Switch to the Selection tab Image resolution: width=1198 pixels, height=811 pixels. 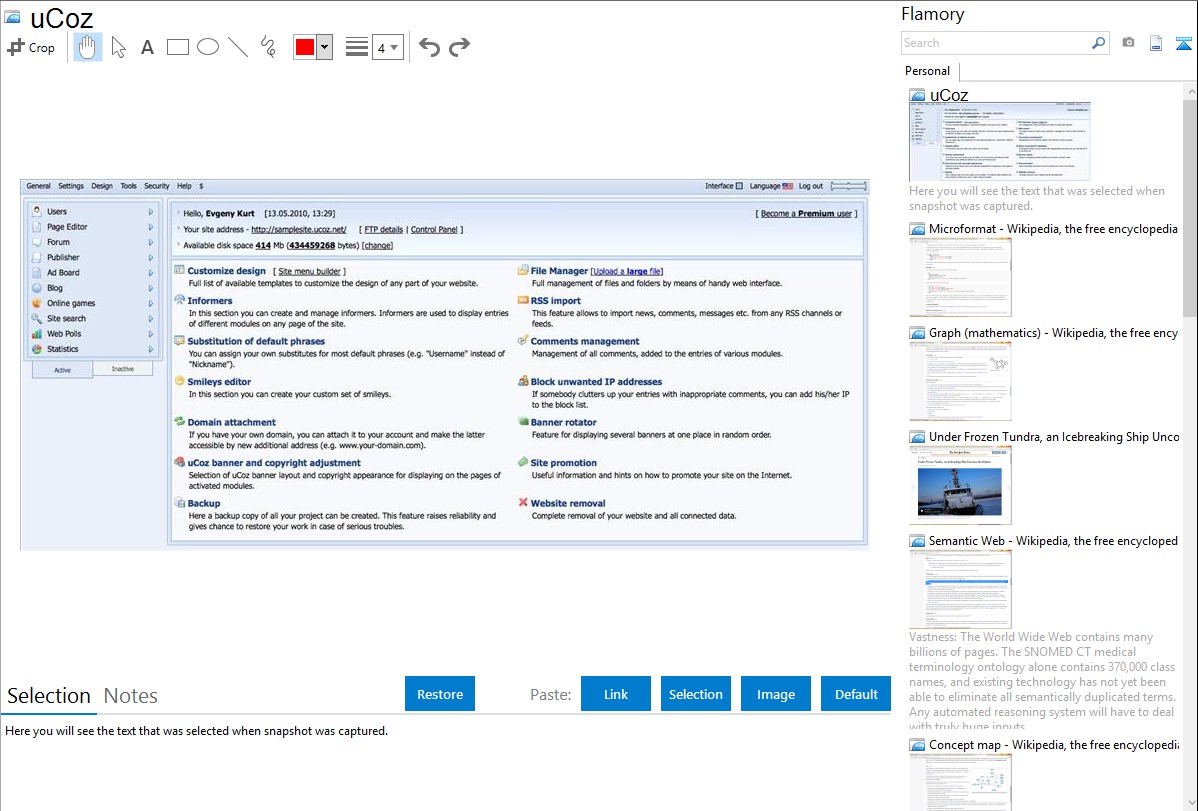[49, 696]
